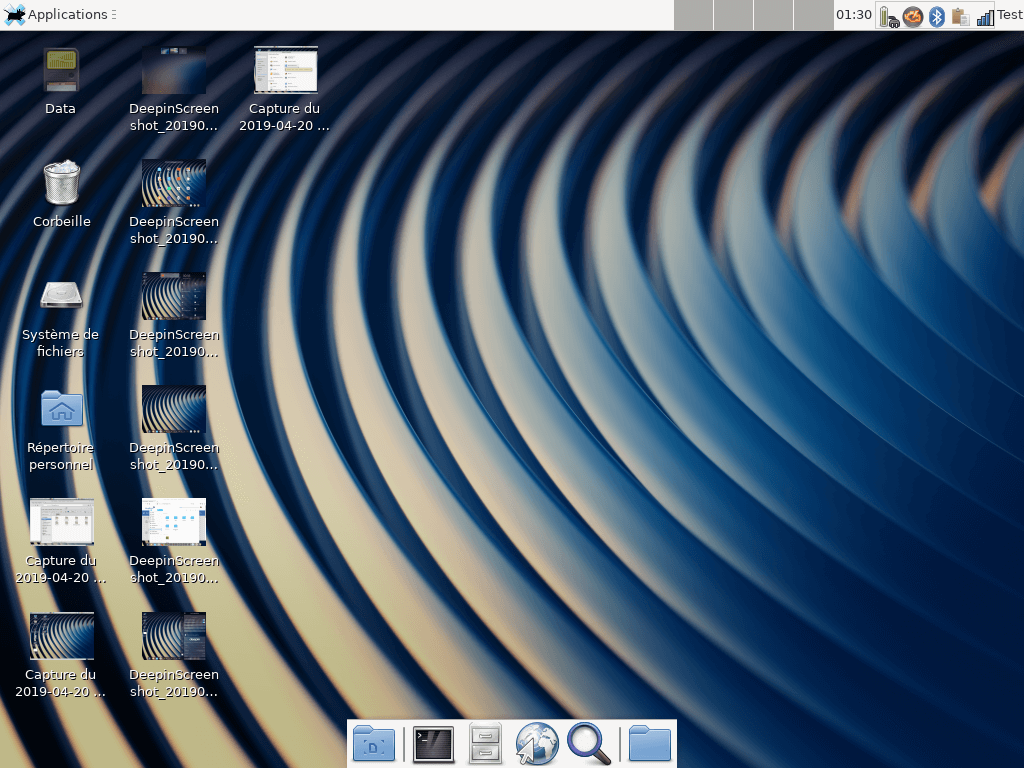Select DeepinScreenshot file with dark blurry orange thumbnail
1024x768 pixels.
(x=174, y=70)
